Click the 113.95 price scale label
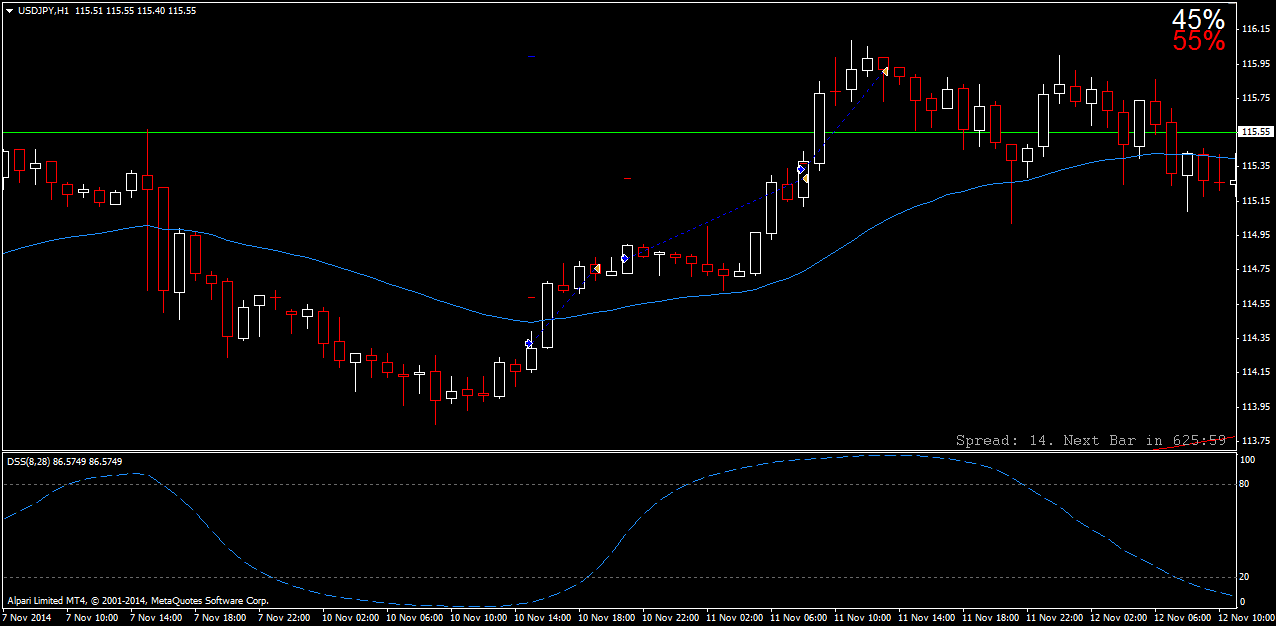 pyautogui.click(x=1256, y=407)
